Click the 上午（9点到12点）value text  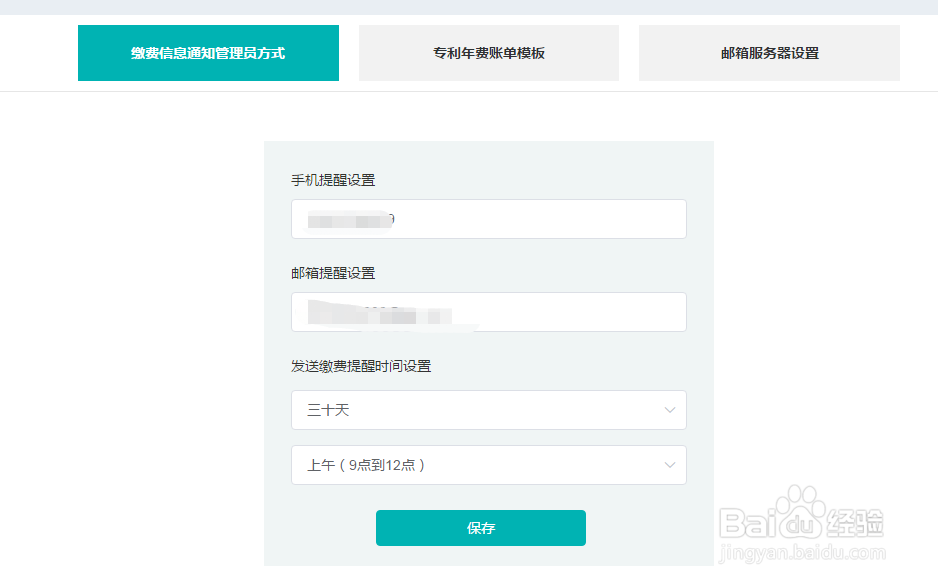tap(366, 465)
